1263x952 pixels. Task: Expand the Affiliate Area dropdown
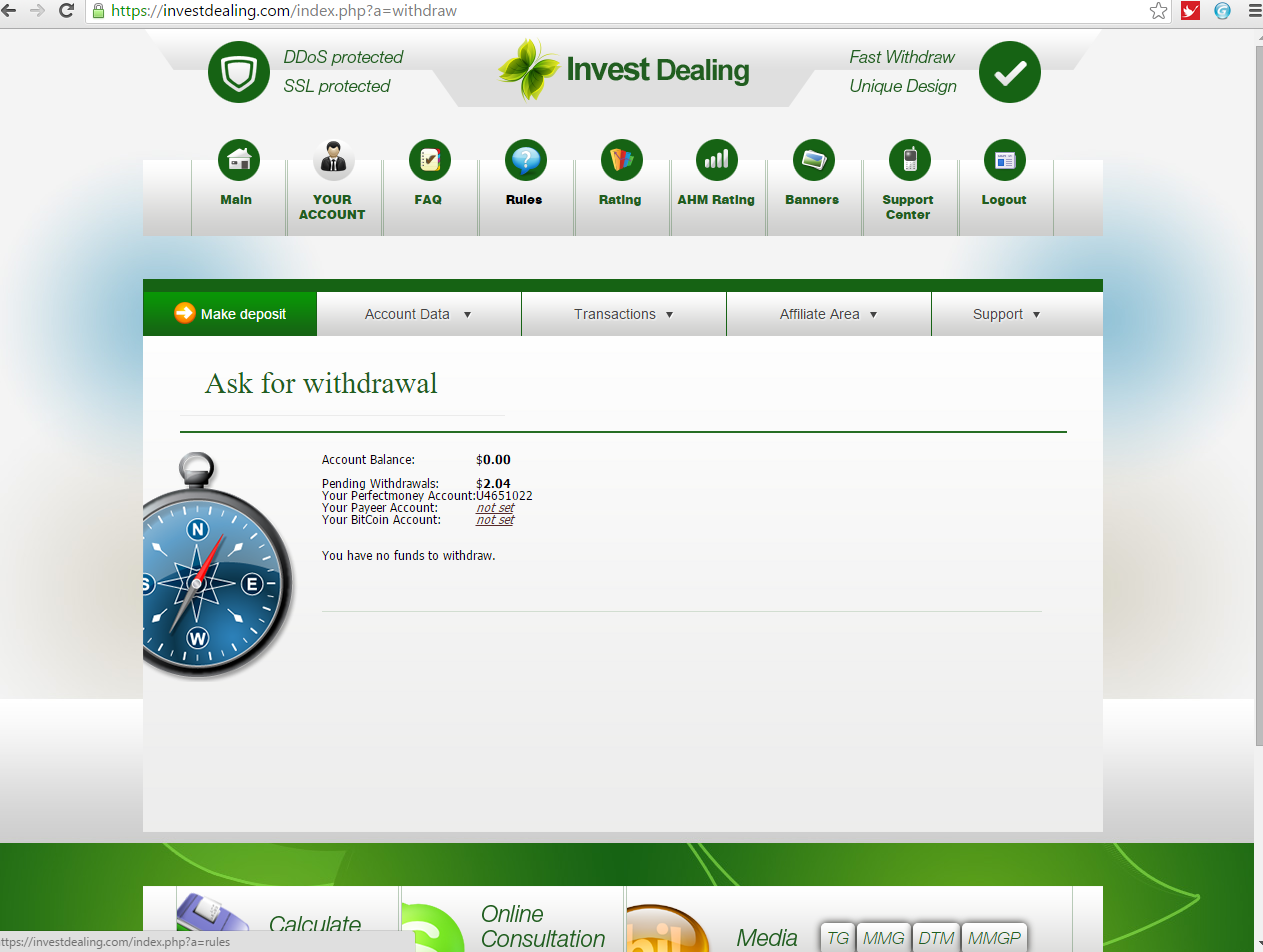click(829, 314)
